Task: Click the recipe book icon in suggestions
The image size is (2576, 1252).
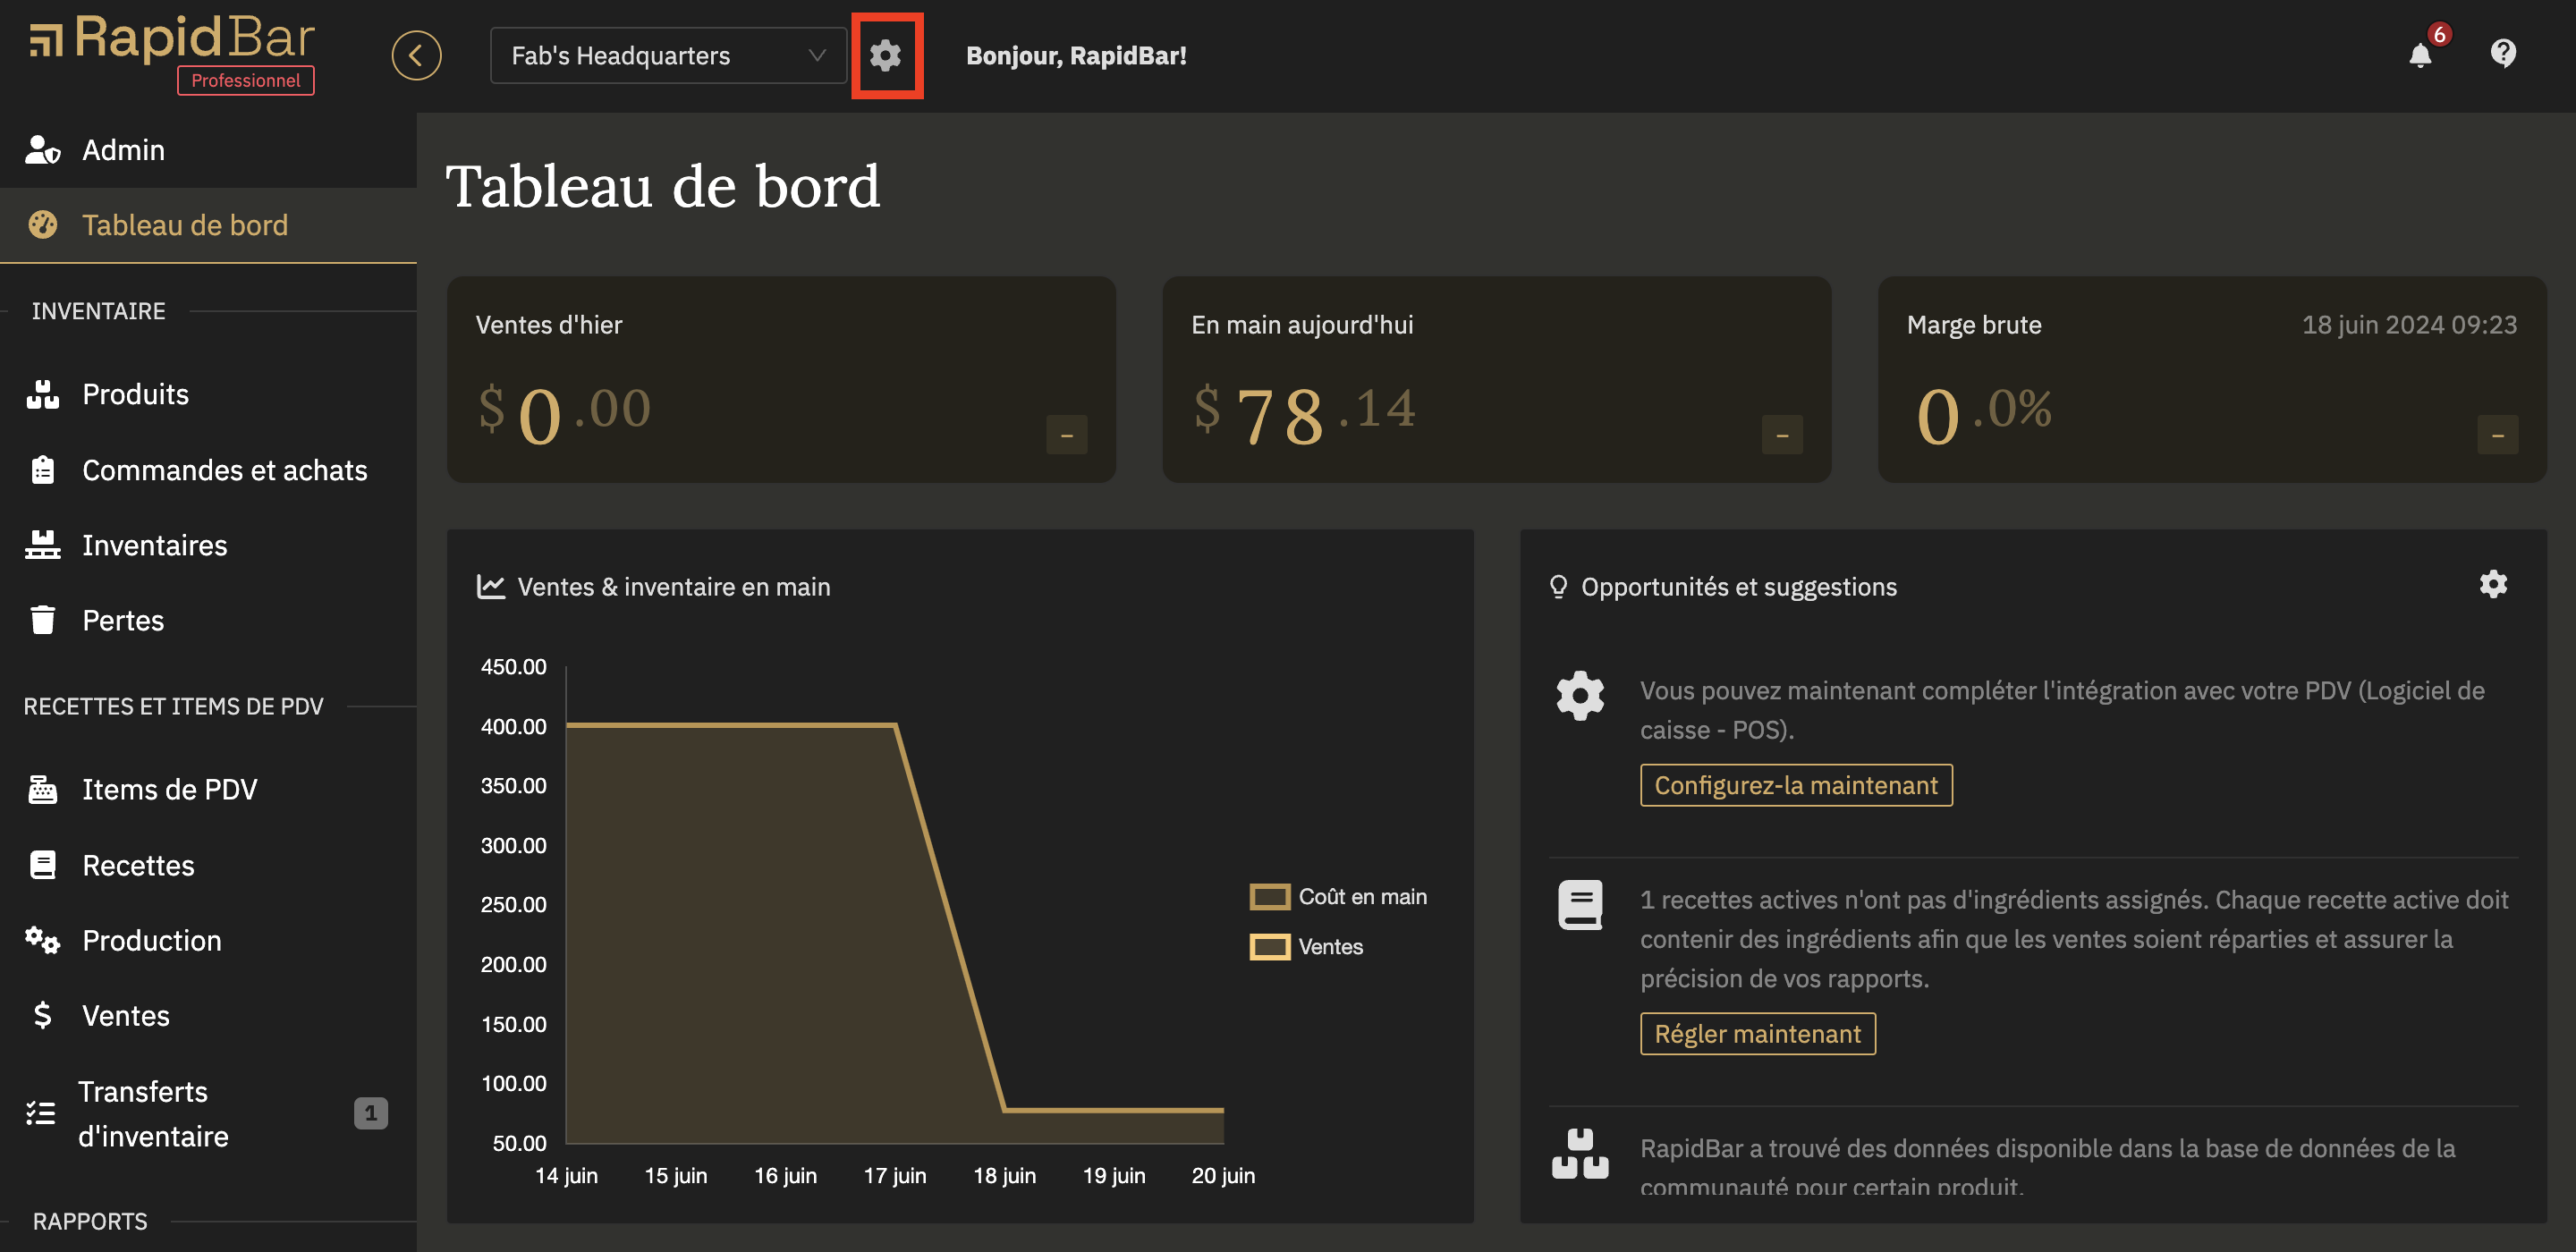Action: pyautogui.click(x=1580, y=905)
